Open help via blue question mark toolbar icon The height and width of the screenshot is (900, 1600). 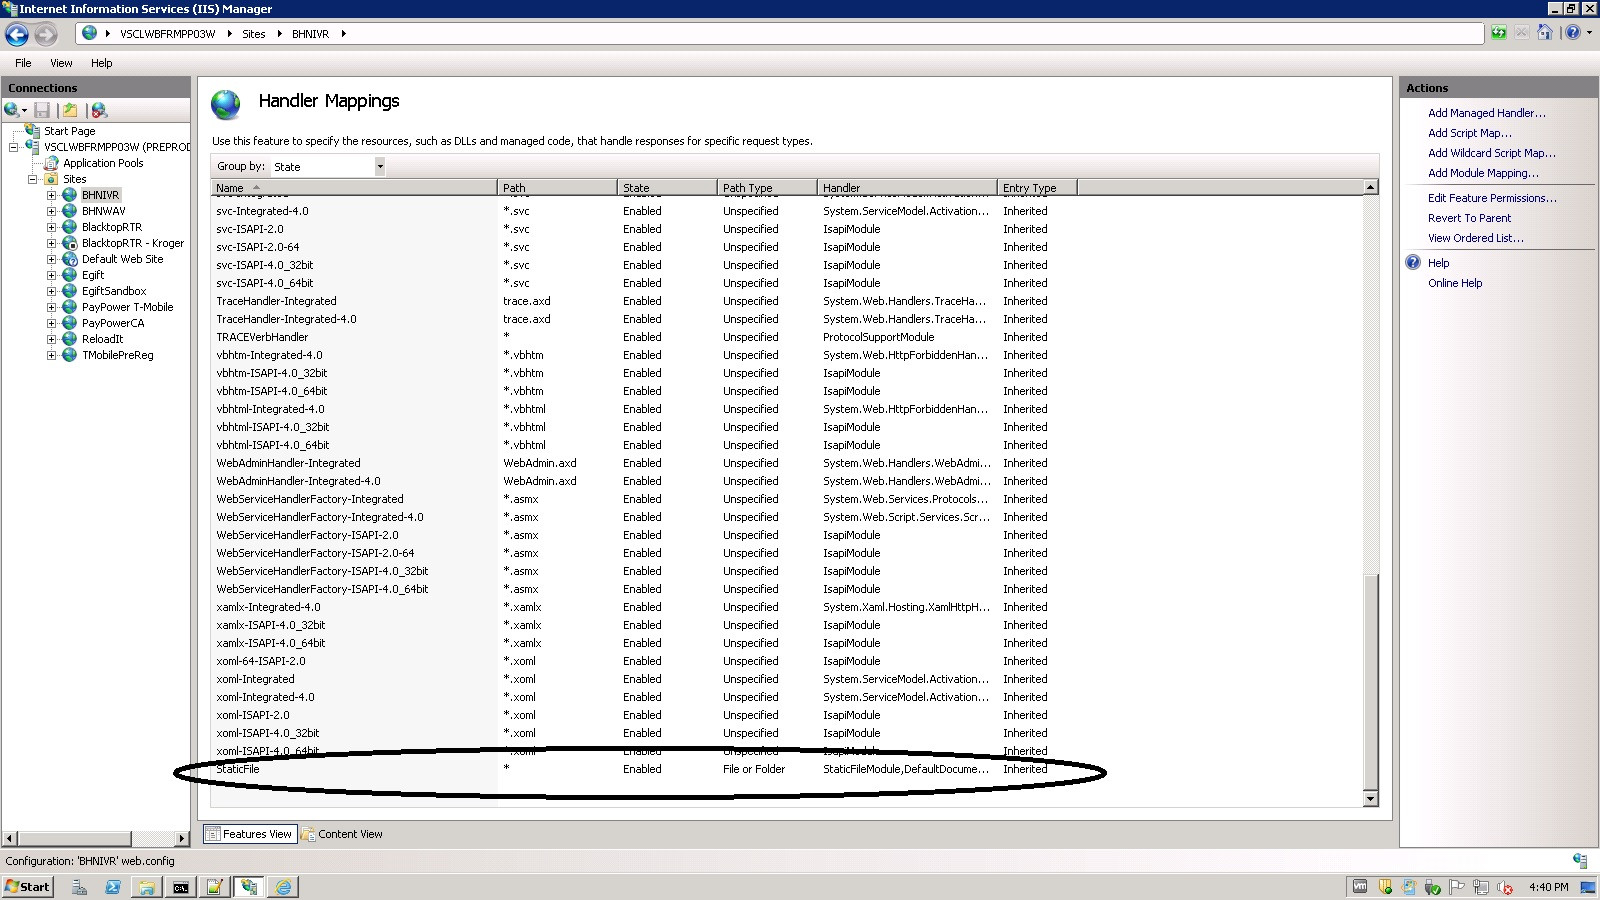[x=1573, y=33]
